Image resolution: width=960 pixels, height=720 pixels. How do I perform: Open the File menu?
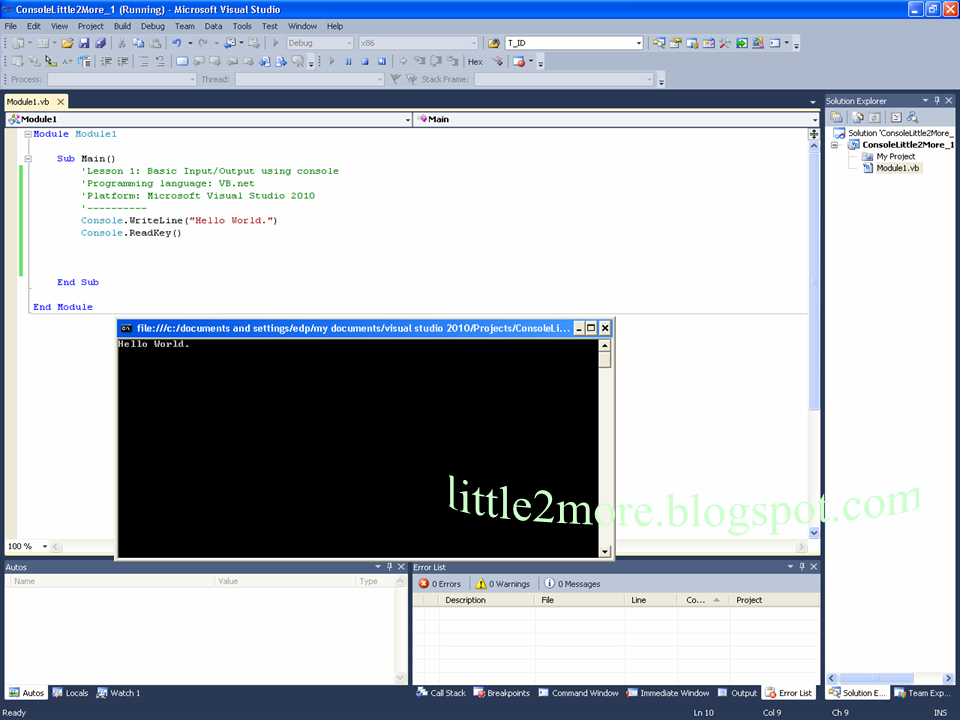coord(10,26)
